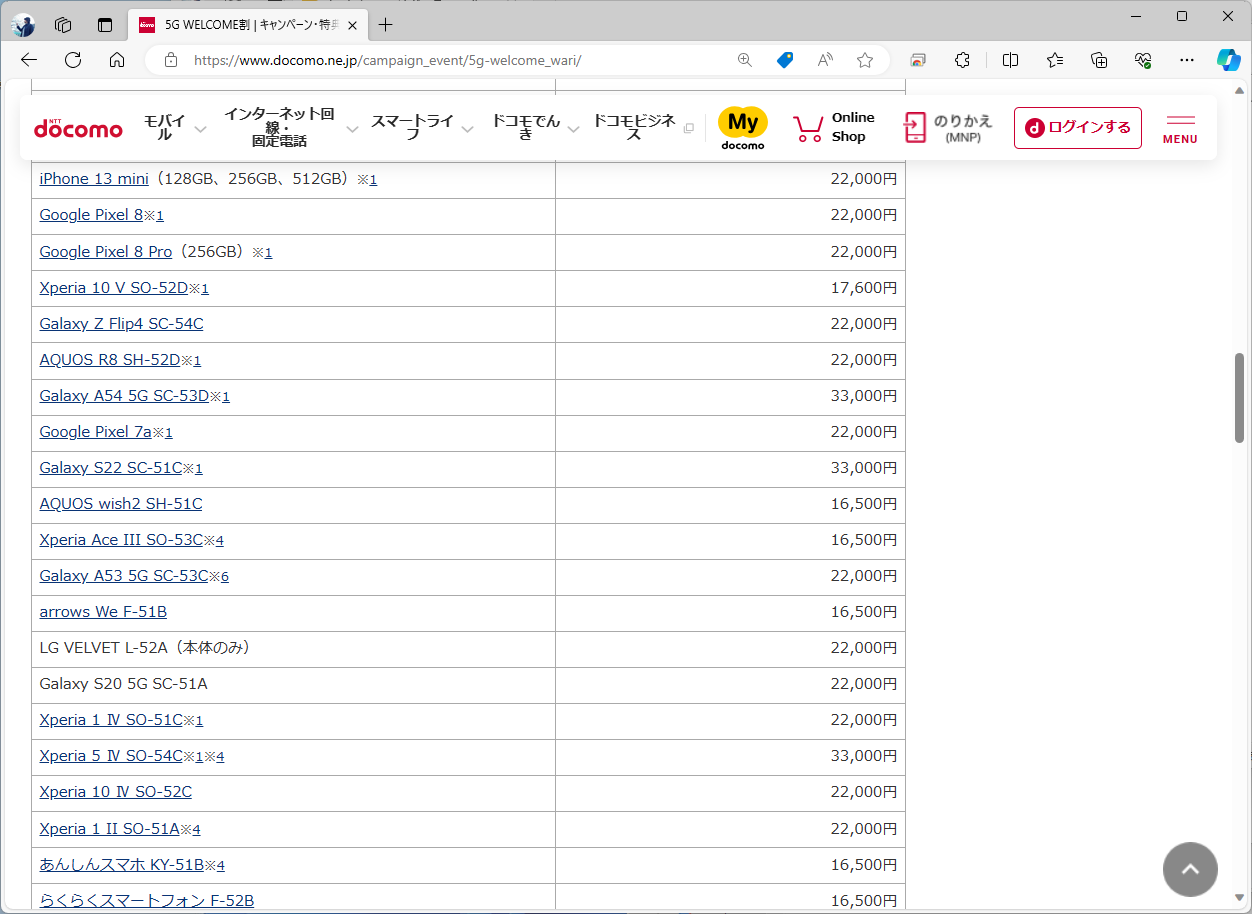Open のりかえ (MNP) phone icon
This screenshot has width=1252, height=914.
(x=915, y=128)
